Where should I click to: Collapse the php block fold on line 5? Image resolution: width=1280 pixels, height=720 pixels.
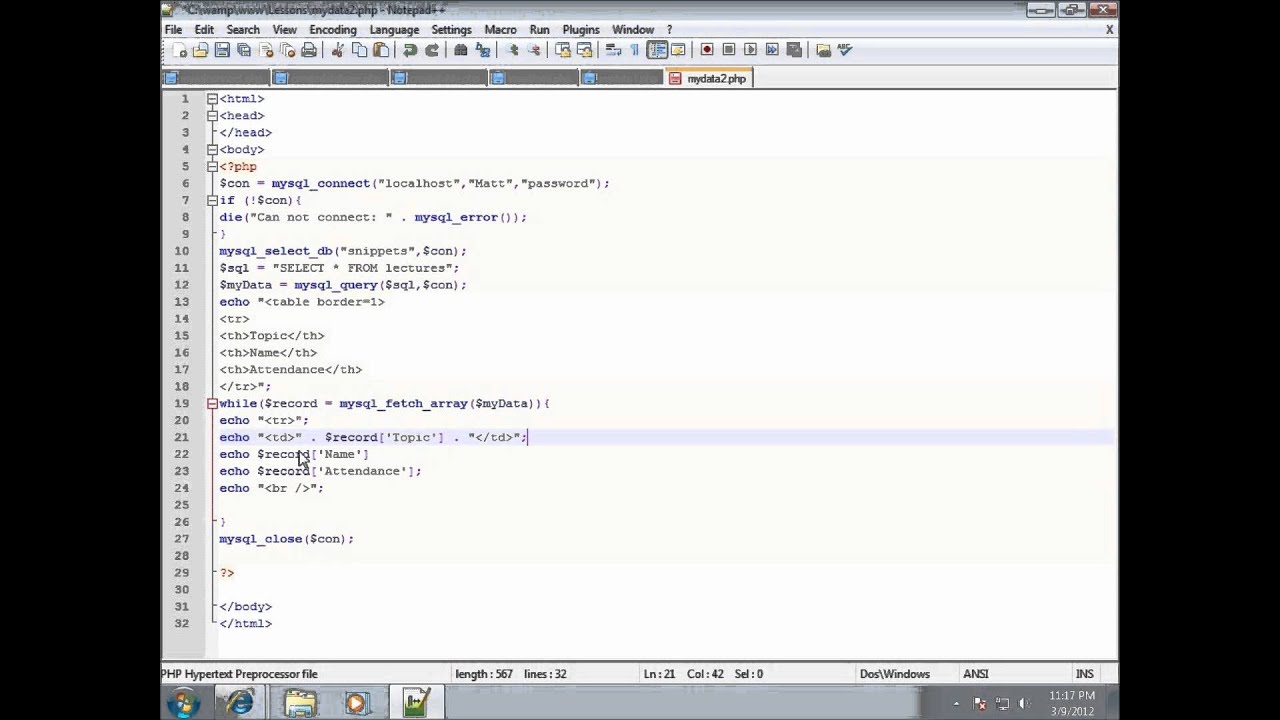click(212, 167)
